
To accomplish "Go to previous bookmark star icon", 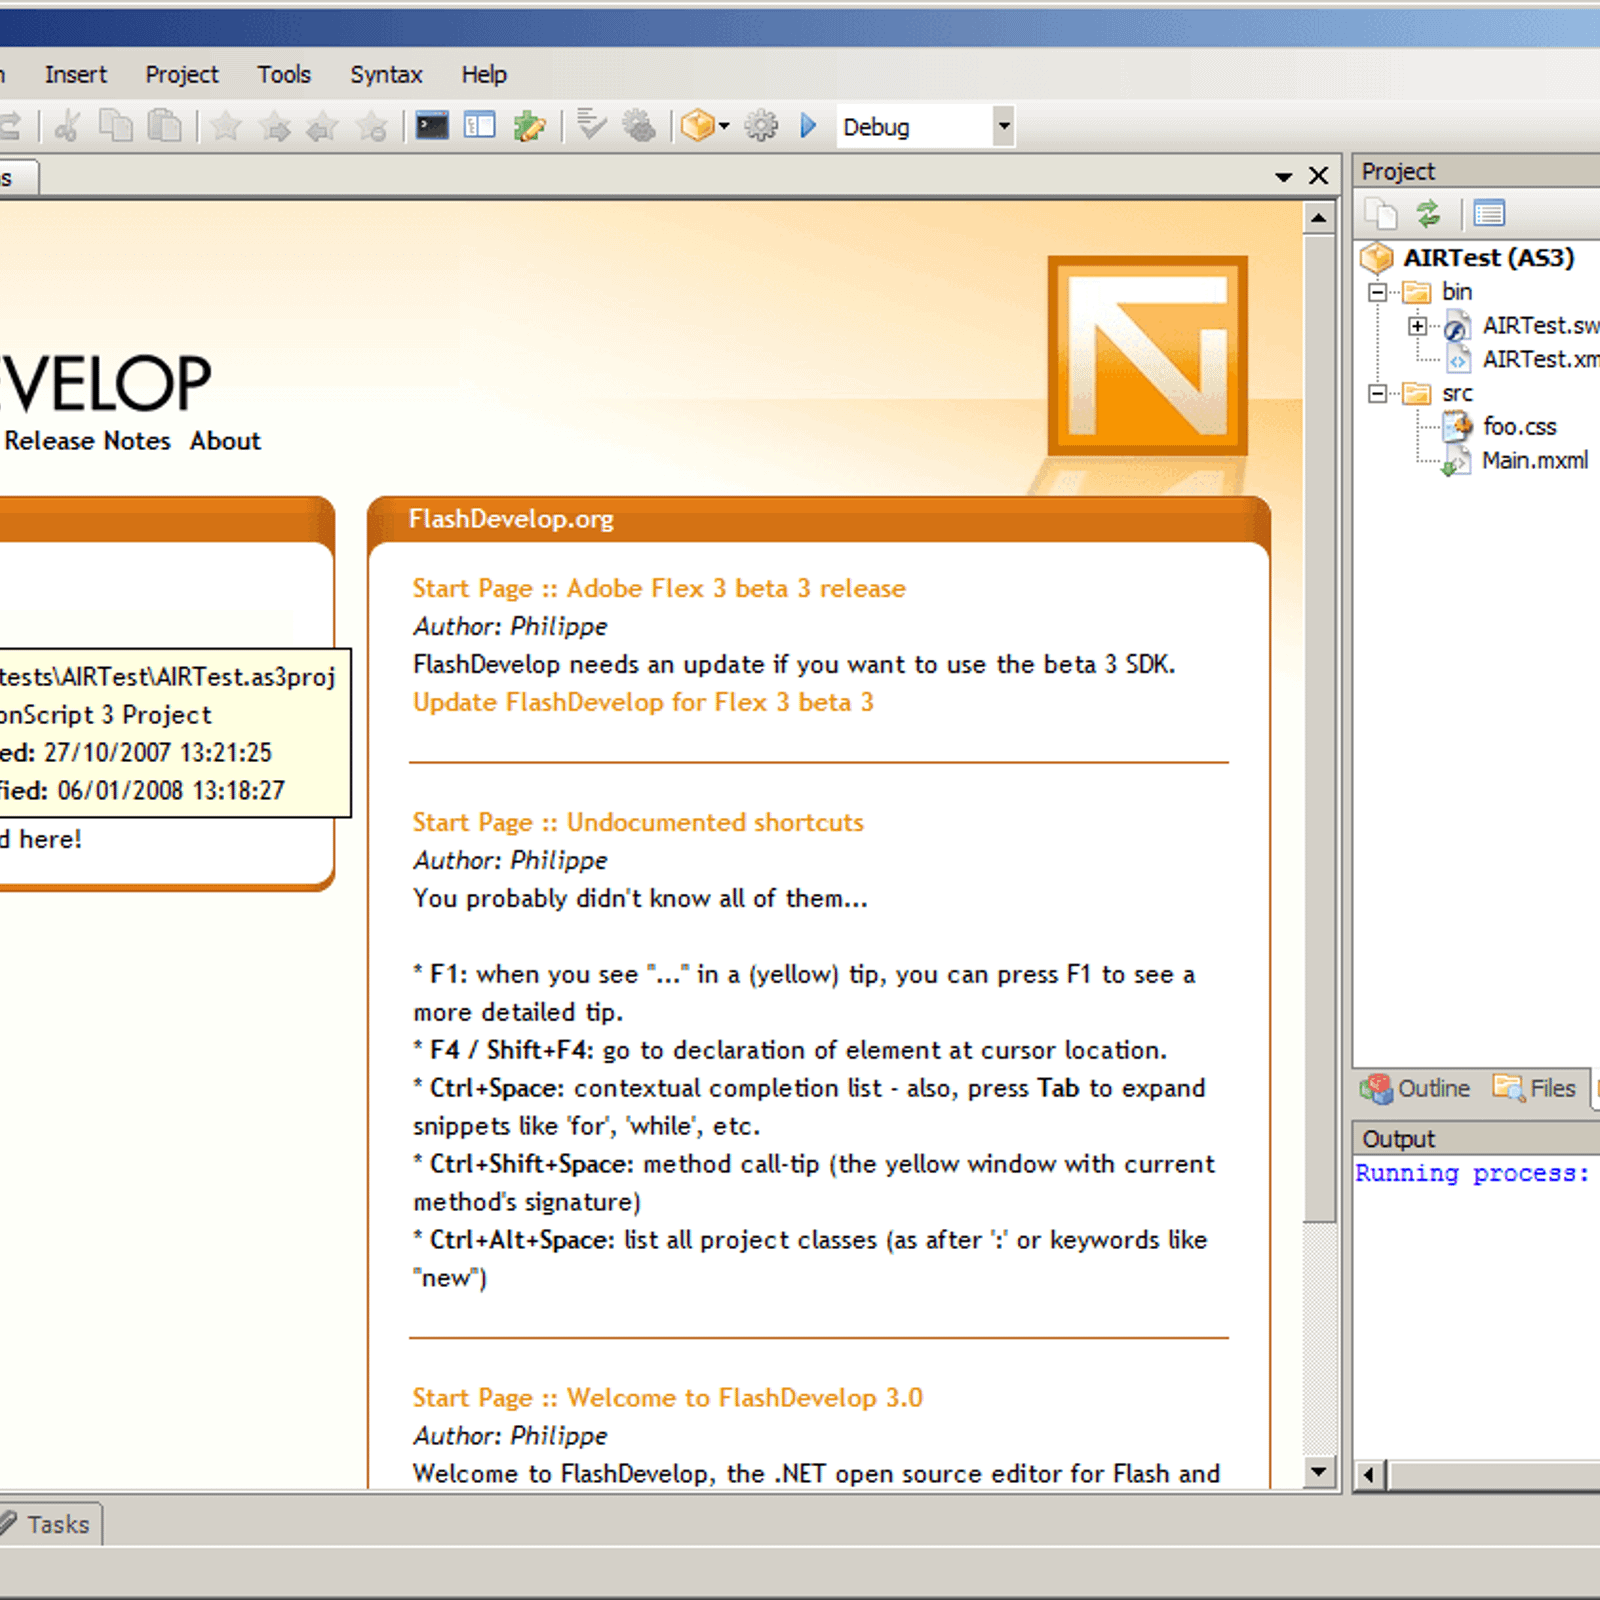I will (x=323, y=126).
